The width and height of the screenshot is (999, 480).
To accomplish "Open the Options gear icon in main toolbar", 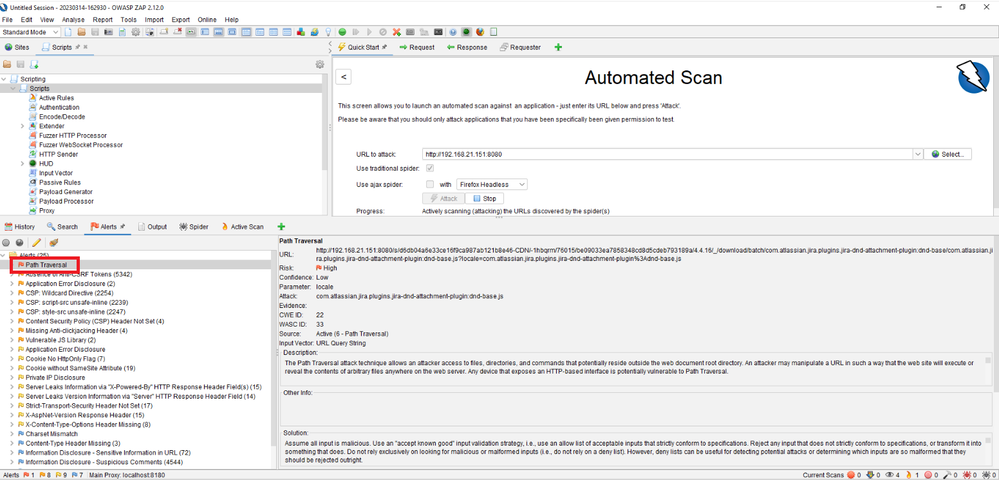I will [x=136, y=32].
